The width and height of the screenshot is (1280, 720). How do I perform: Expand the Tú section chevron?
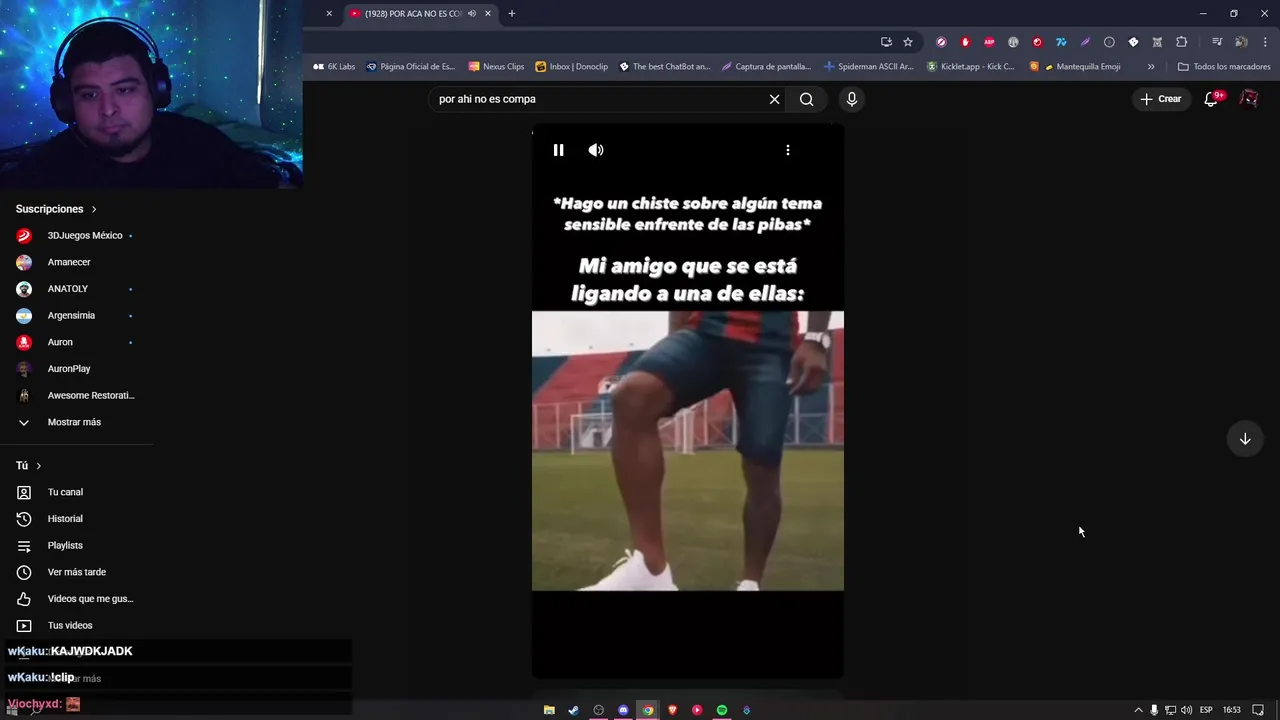[39, 466]
